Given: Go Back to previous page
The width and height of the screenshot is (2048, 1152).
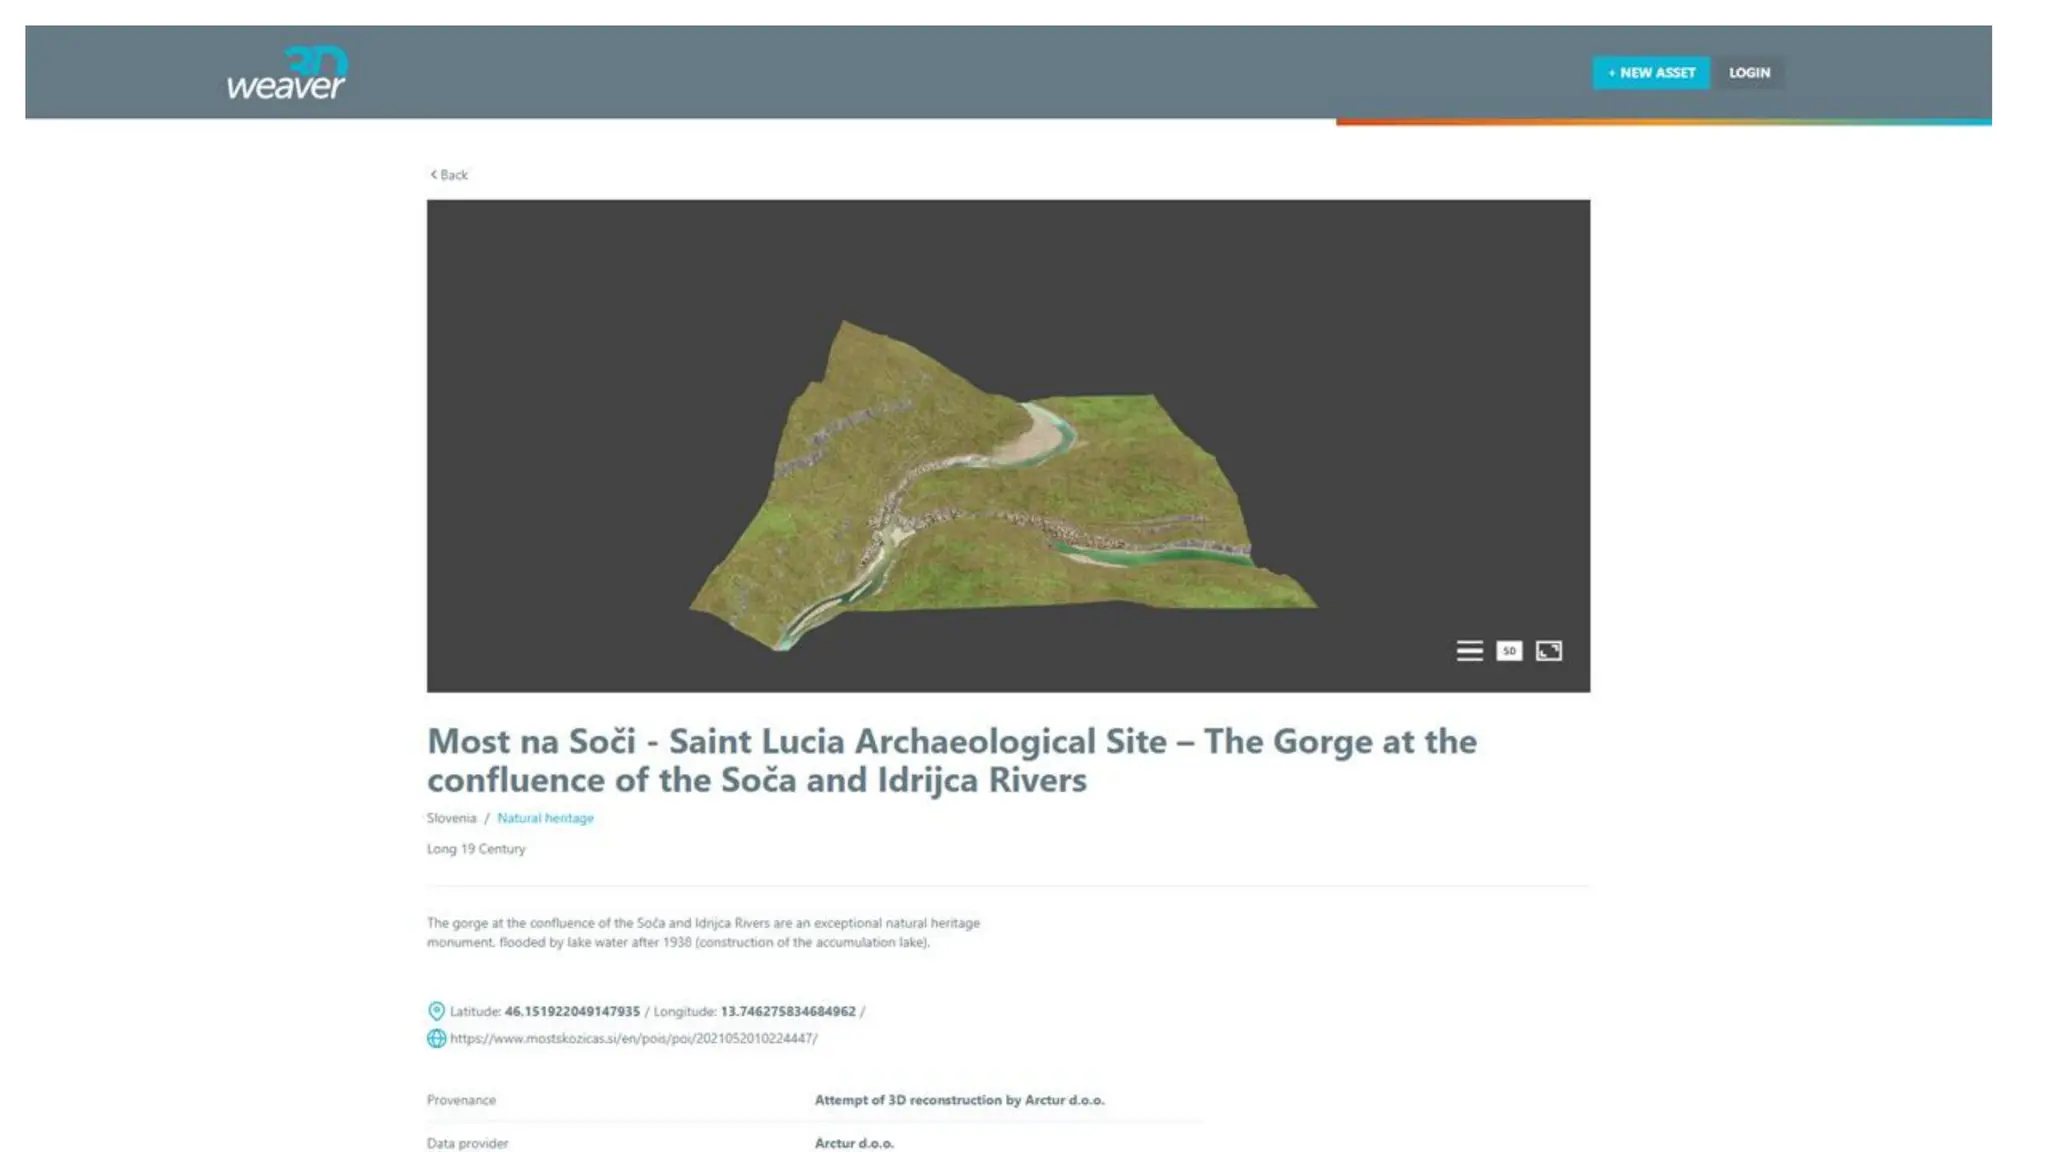Looking at the screenshot, I should [453, 175].
